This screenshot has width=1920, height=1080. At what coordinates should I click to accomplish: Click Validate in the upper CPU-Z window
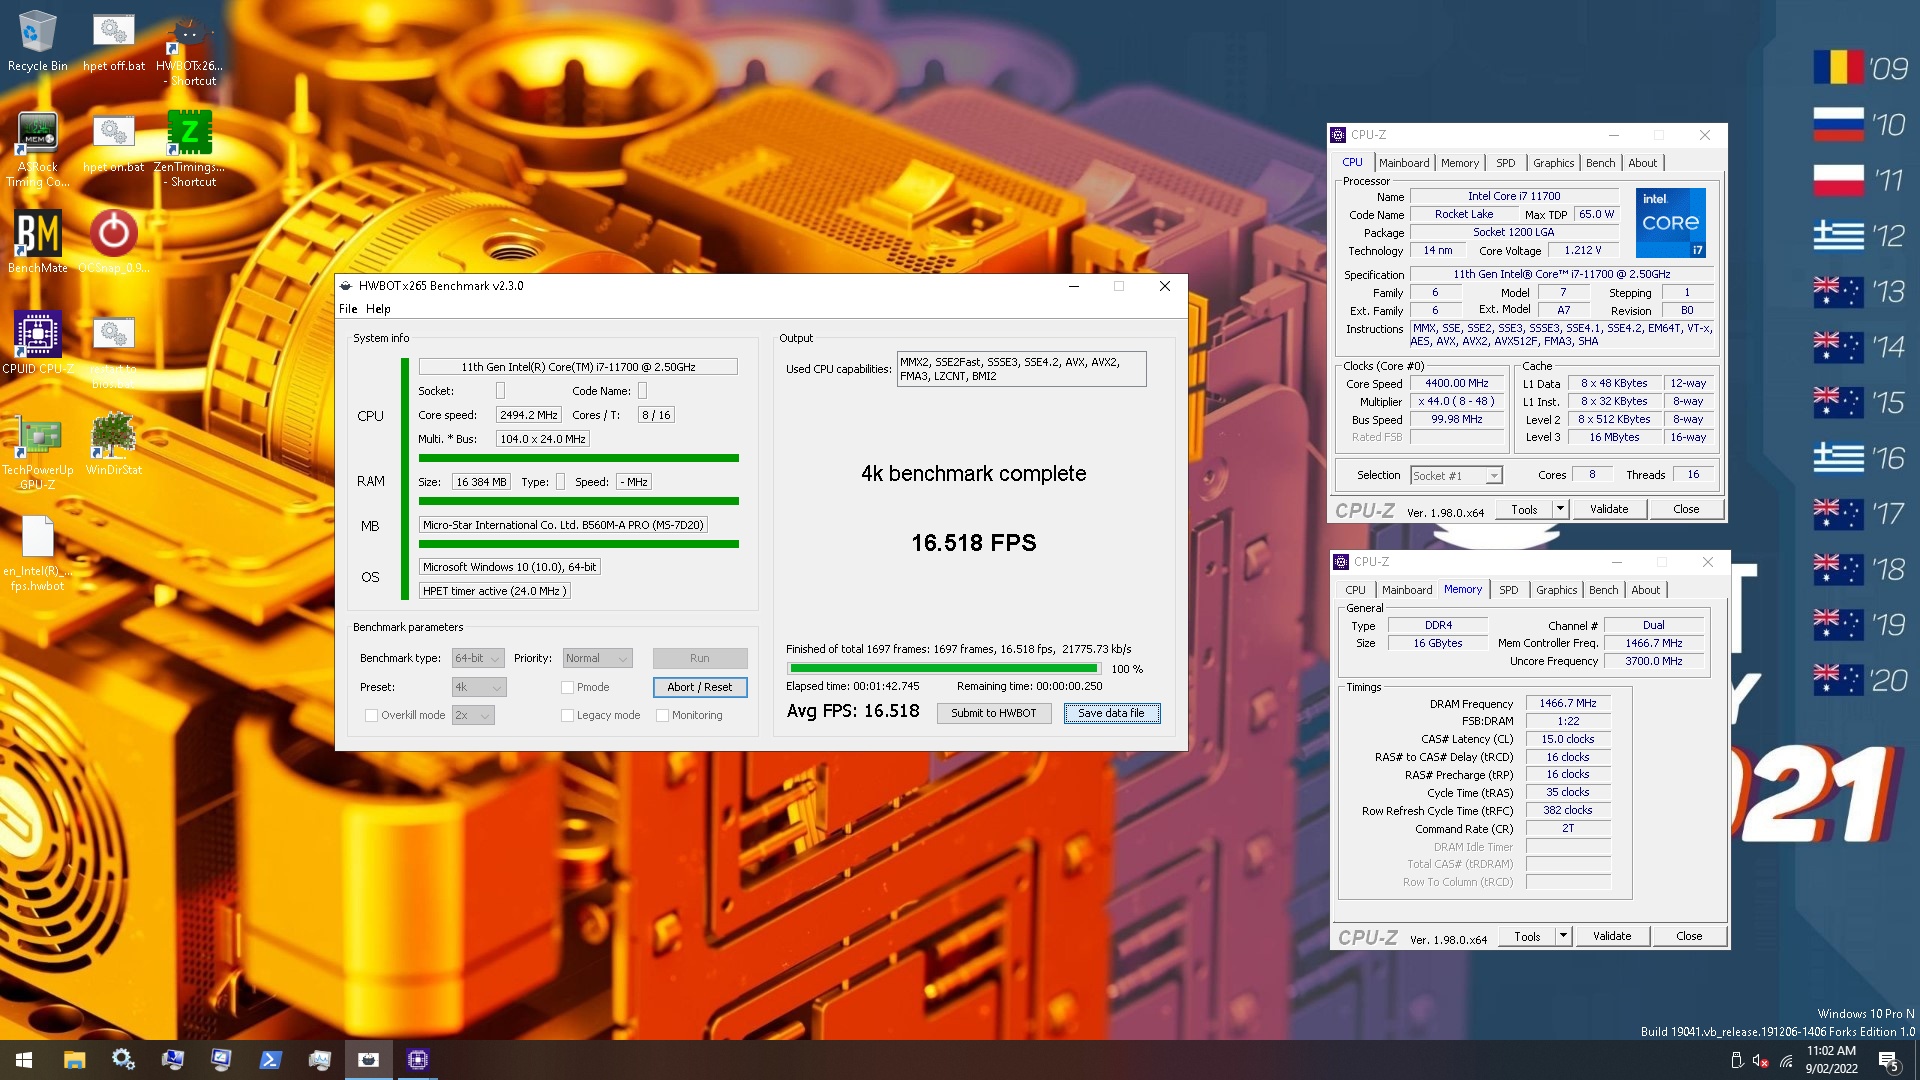click(1609, 509)
